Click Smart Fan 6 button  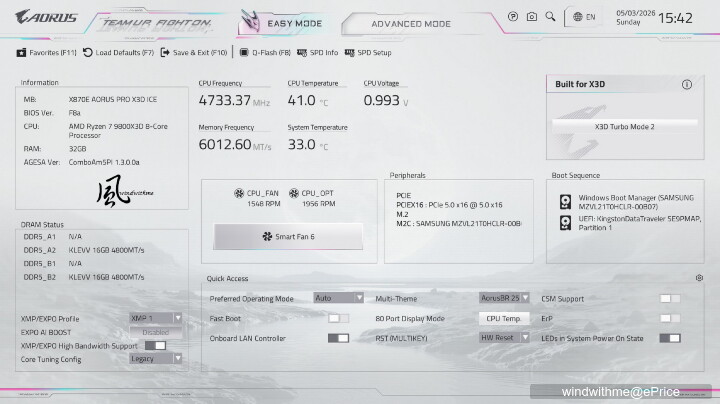tap(288, 236)
